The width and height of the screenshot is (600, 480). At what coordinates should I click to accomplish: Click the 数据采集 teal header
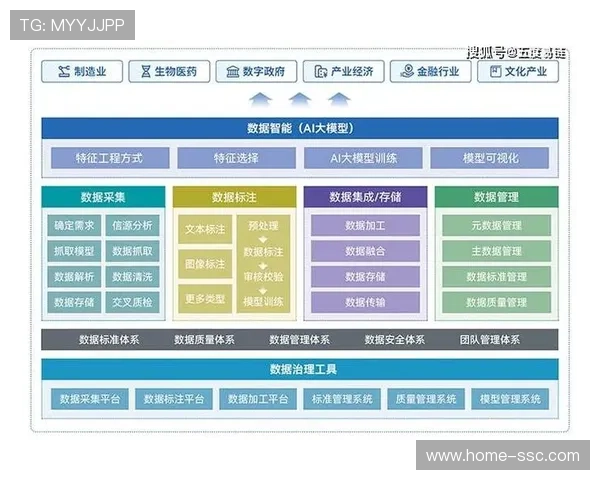[x=103, y=197]
